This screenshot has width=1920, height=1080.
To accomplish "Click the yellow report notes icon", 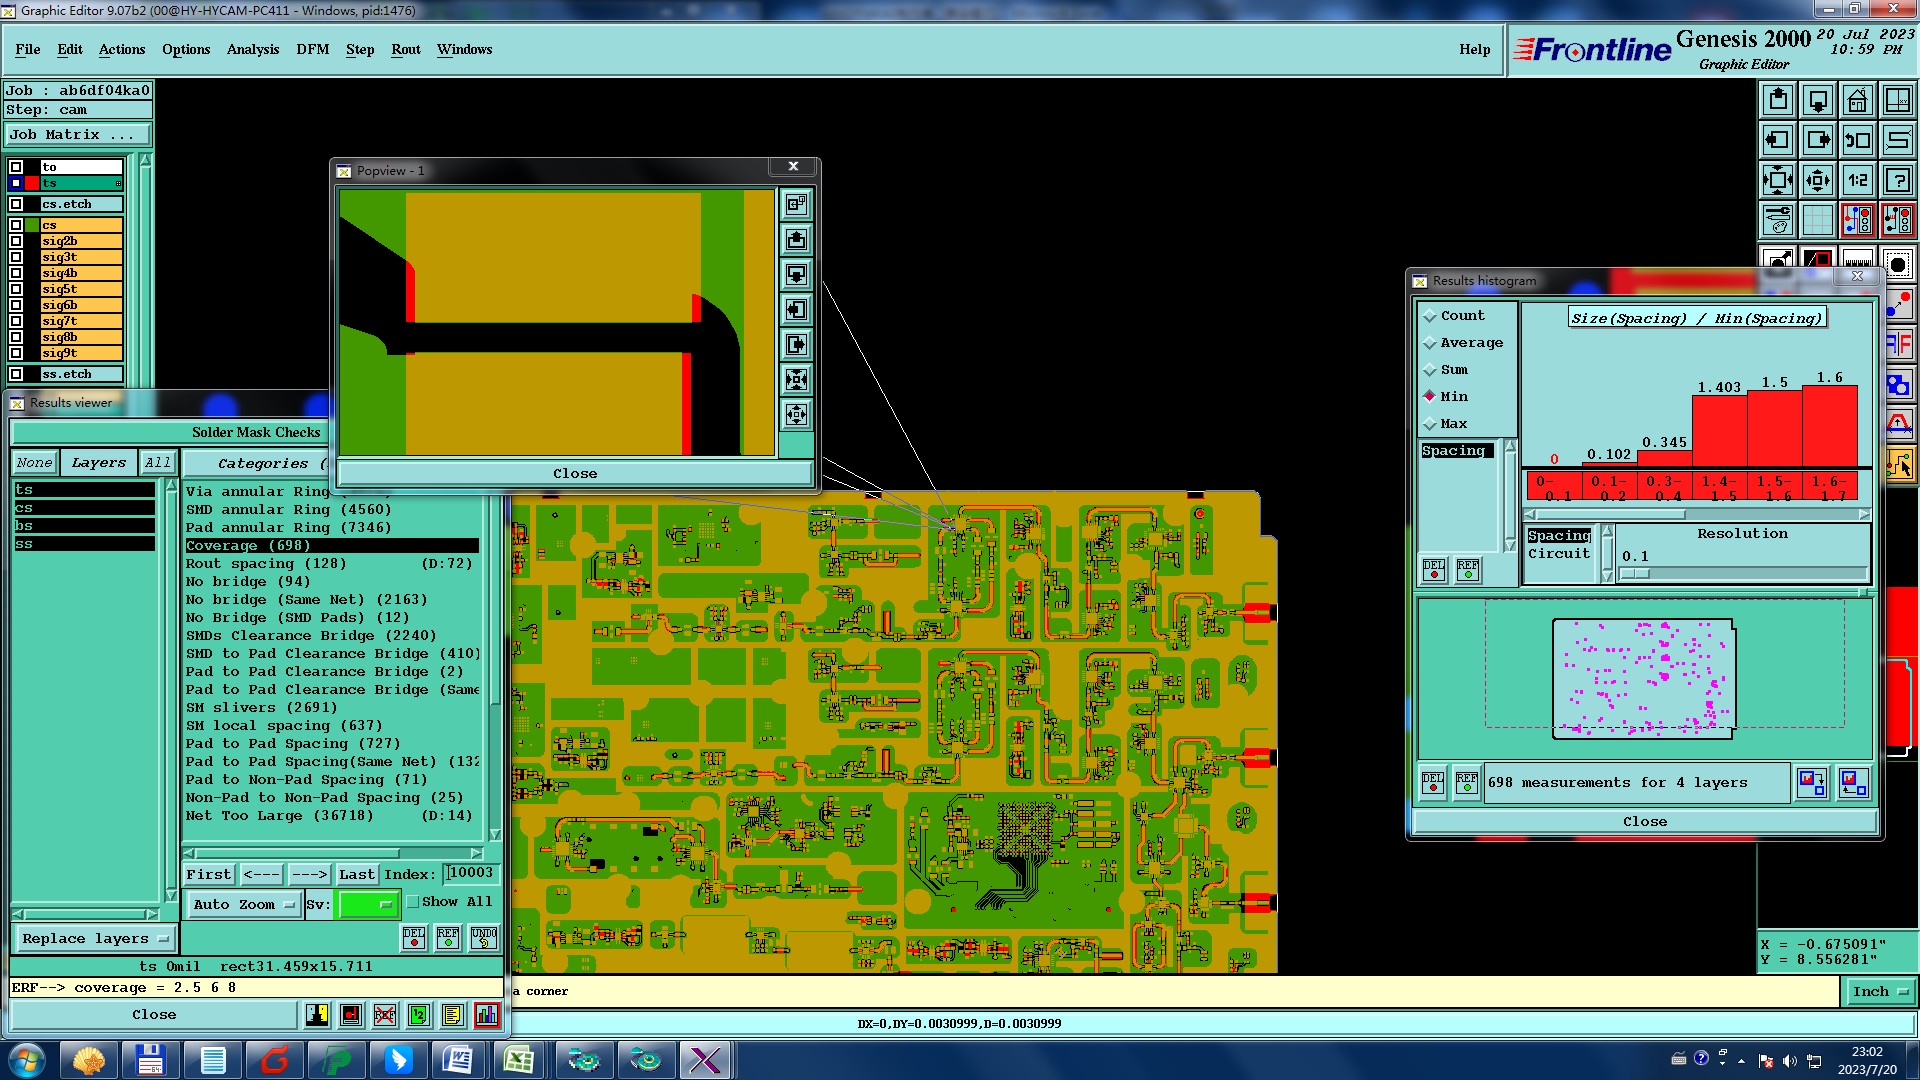I will click(x=452, y=1015).
